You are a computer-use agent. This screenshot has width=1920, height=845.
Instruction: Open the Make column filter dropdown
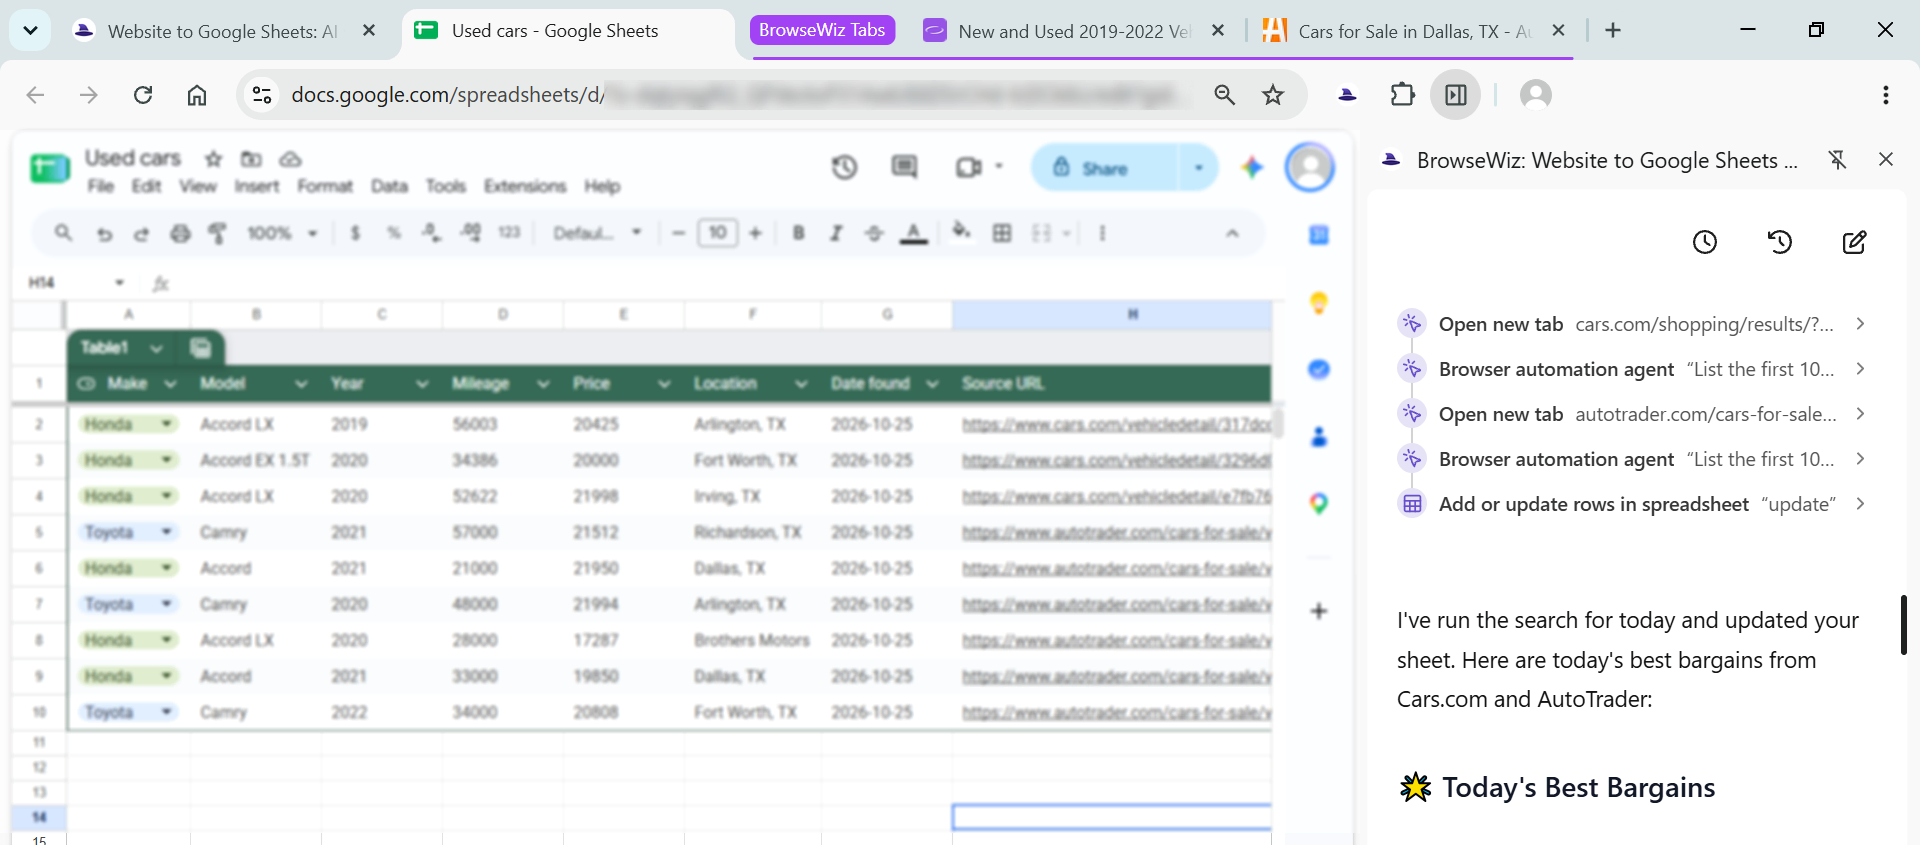pyautogui.click(x=171, y=384)
